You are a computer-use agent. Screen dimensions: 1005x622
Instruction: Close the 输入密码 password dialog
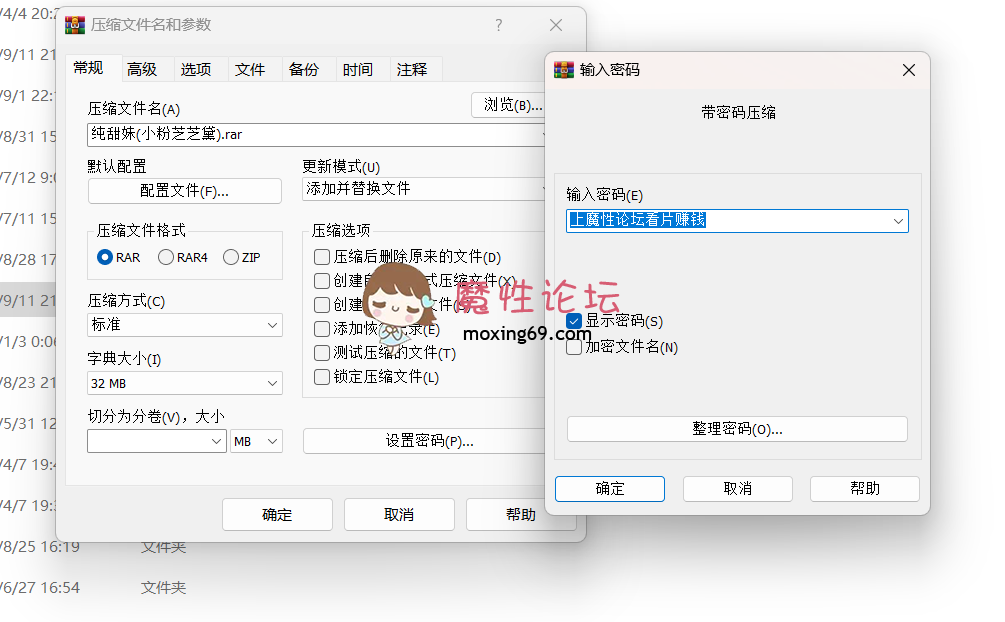coord(908,70)
